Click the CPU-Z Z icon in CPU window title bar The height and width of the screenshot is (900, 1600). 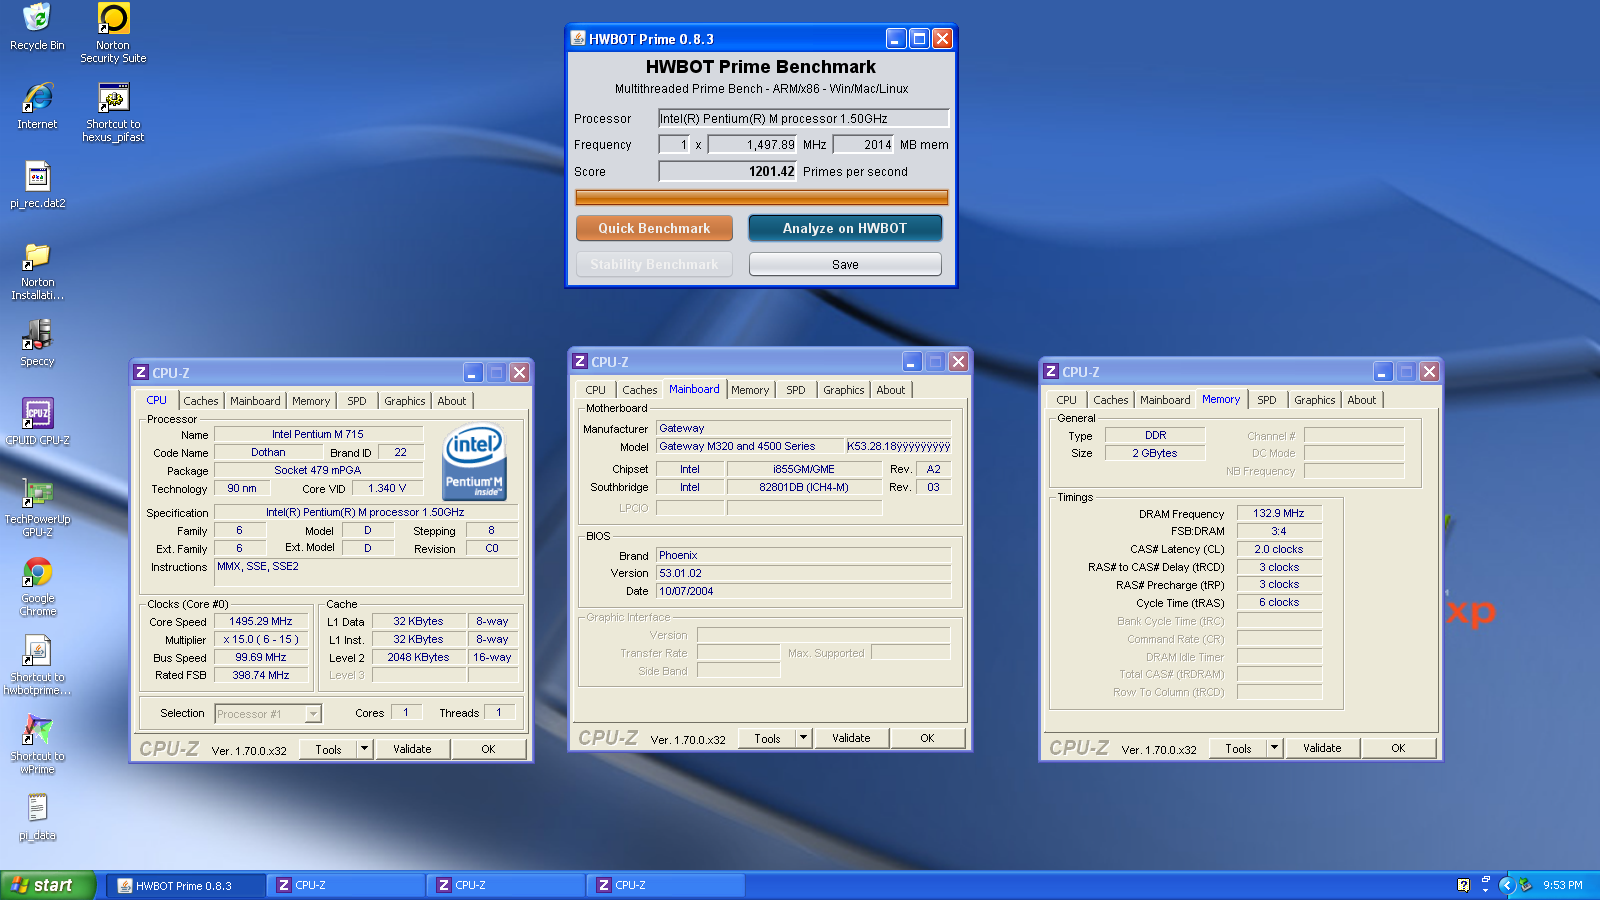coord(141,372)
